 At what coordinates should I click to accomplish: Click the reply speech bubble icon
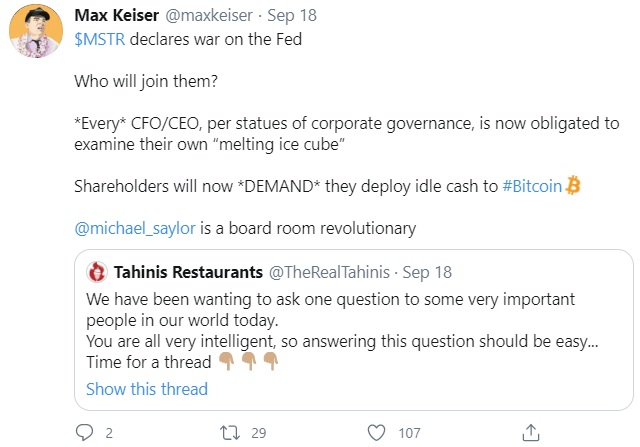(83, 433)
